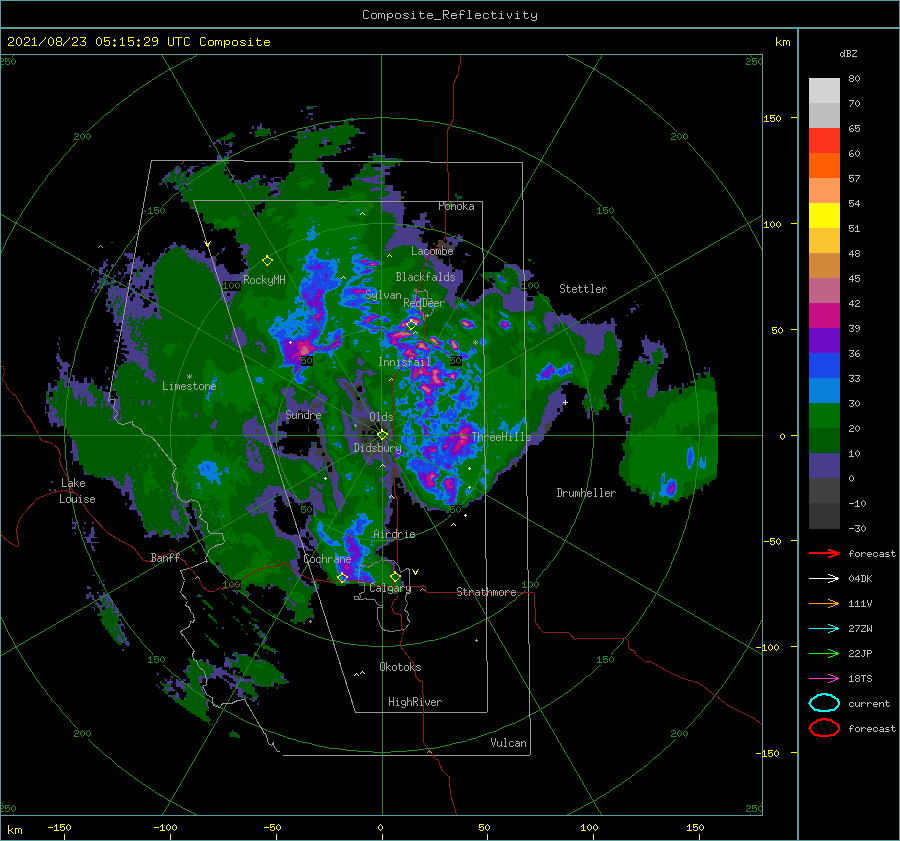Click the Okotoks town label
The image size is (900, 841).
click(400, 667)
